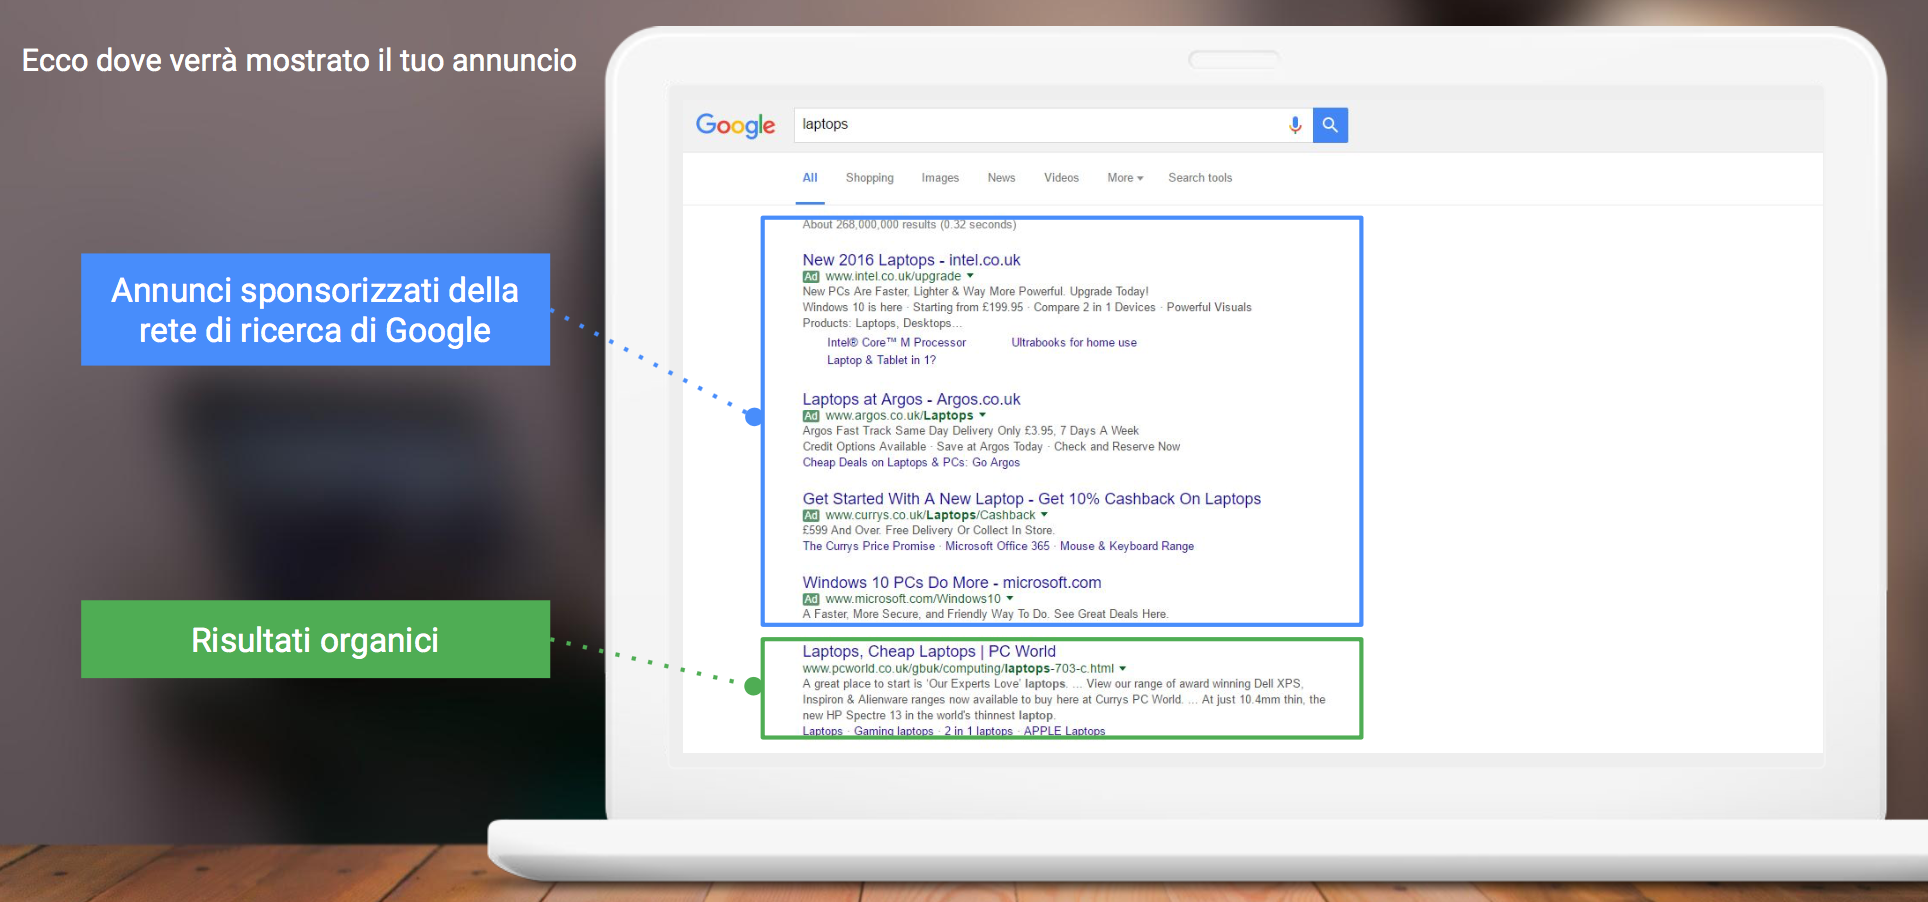Expand arrow next to www.microsoft.com/Windows10
The height and width of the screenshot is (902, 1928).
tap(1009, 598)
